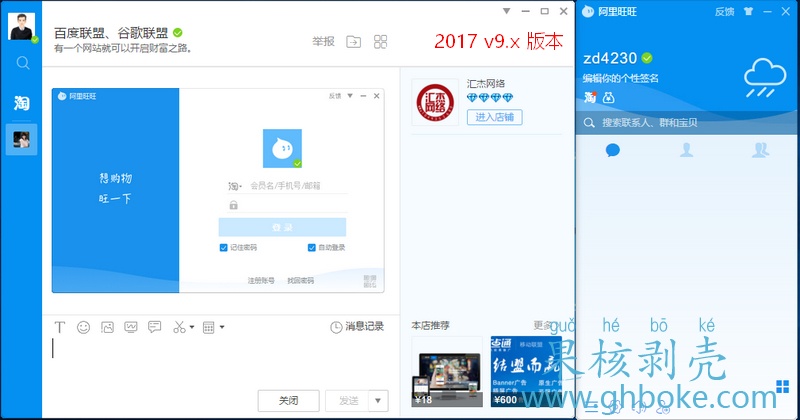
Task: Report the contact via 举报
Action: click(x=323, y=41)
